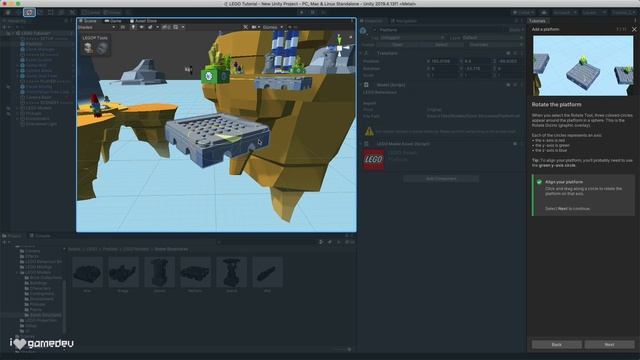Click the Pause button
Image resolution: width=640 pixels, height=360 pixels.
pos(313,12)
